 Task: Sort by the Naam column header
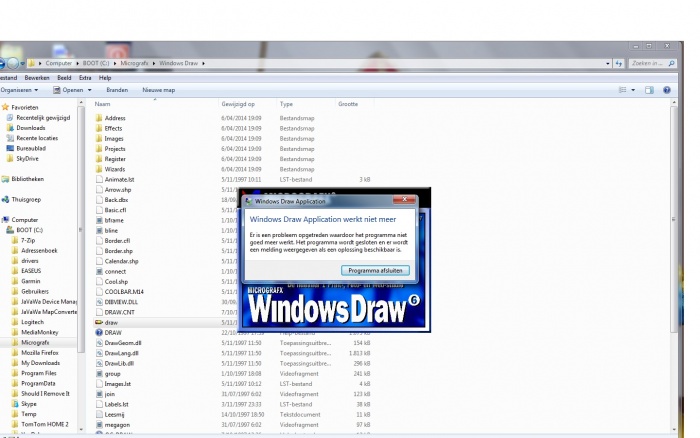102,104
